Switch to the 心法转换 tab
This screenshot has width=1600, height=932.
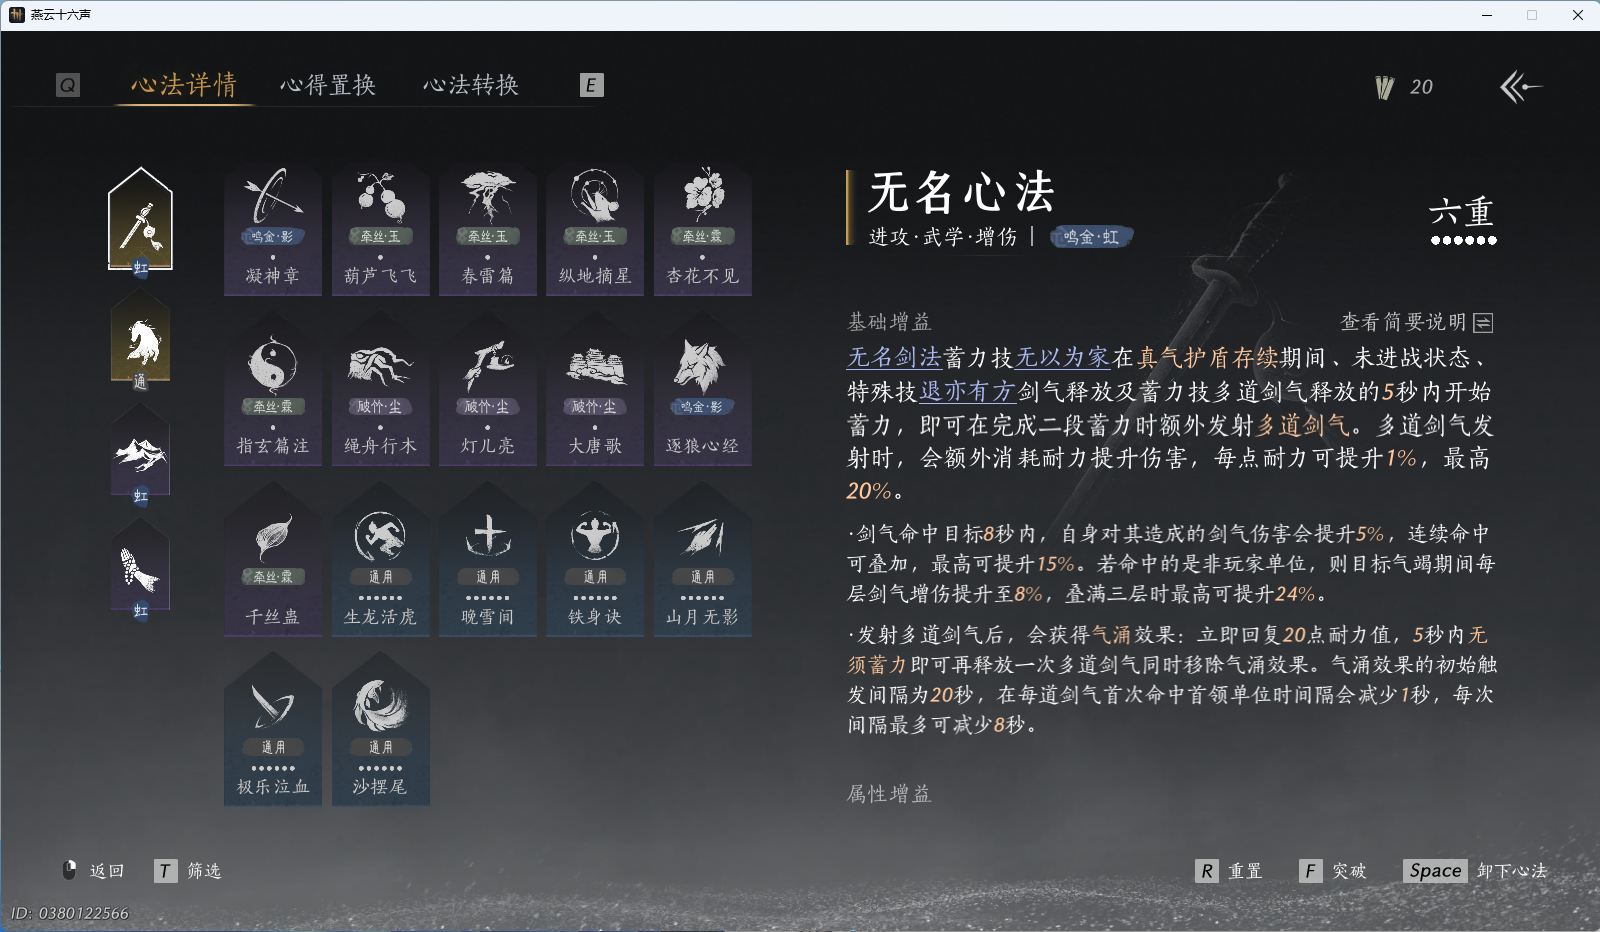tap(472, 85)
